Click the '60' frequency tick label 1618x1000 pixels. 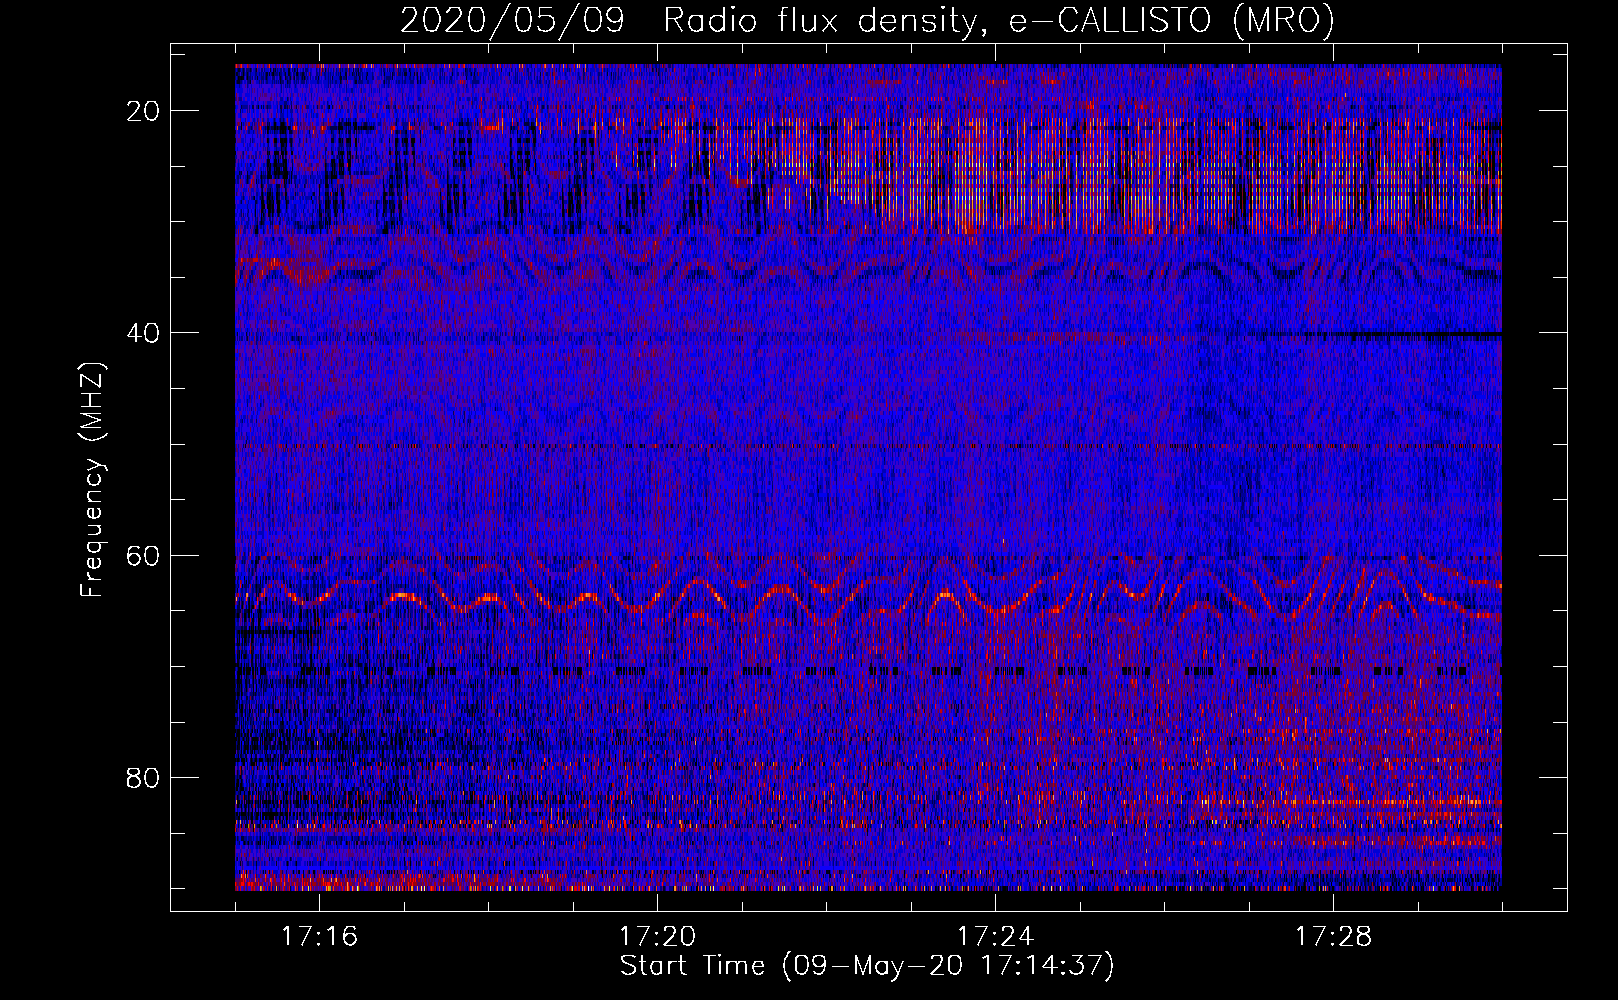144,555
